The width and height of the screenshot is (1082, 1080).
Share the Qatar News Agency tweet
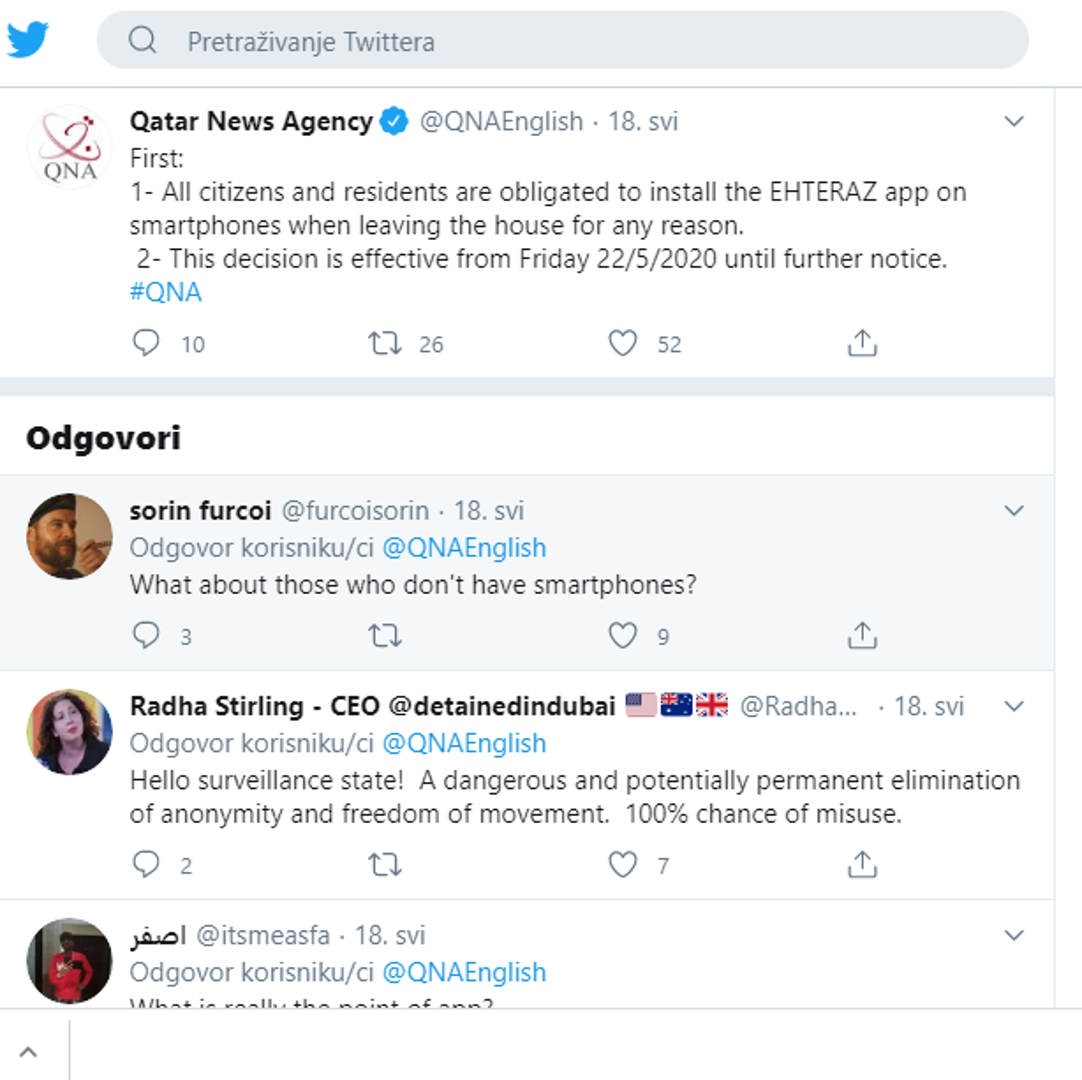(x=862, y=344)
